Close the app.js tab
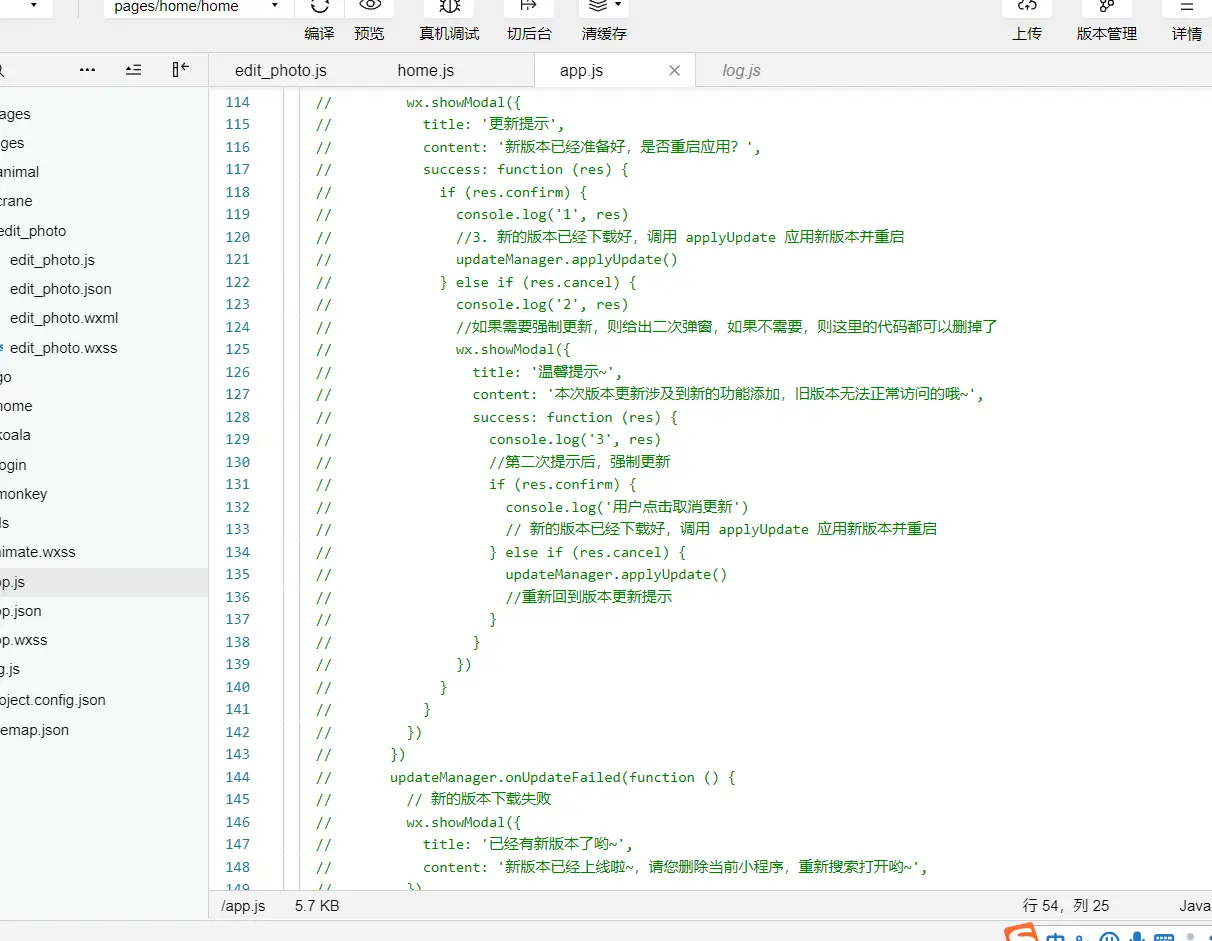The width and height of the screenshot is (1212, 941). [674, 70]
